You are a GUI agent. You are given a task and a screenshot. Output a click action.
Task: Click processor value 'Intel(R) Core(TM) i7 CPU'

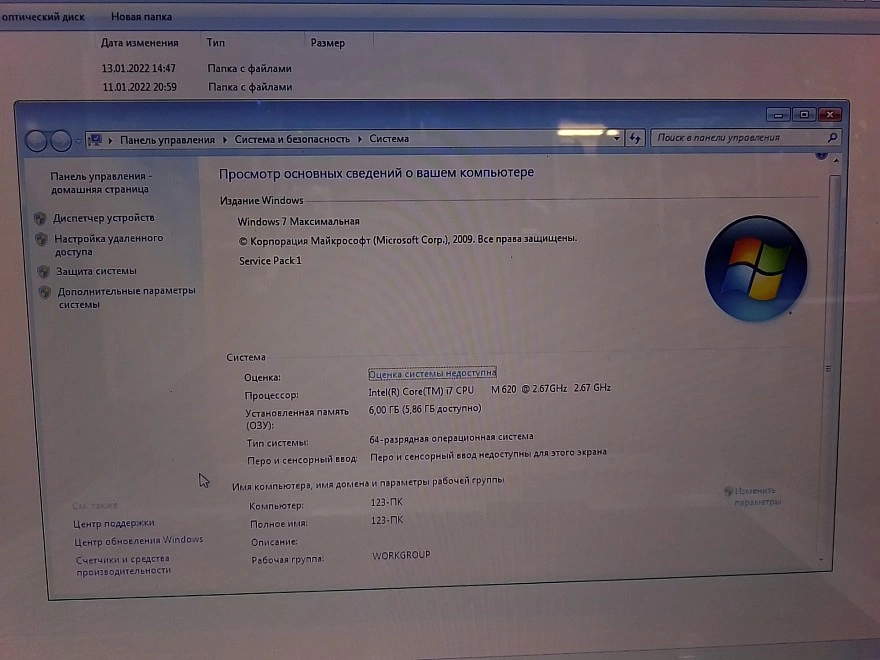point(421,391)
